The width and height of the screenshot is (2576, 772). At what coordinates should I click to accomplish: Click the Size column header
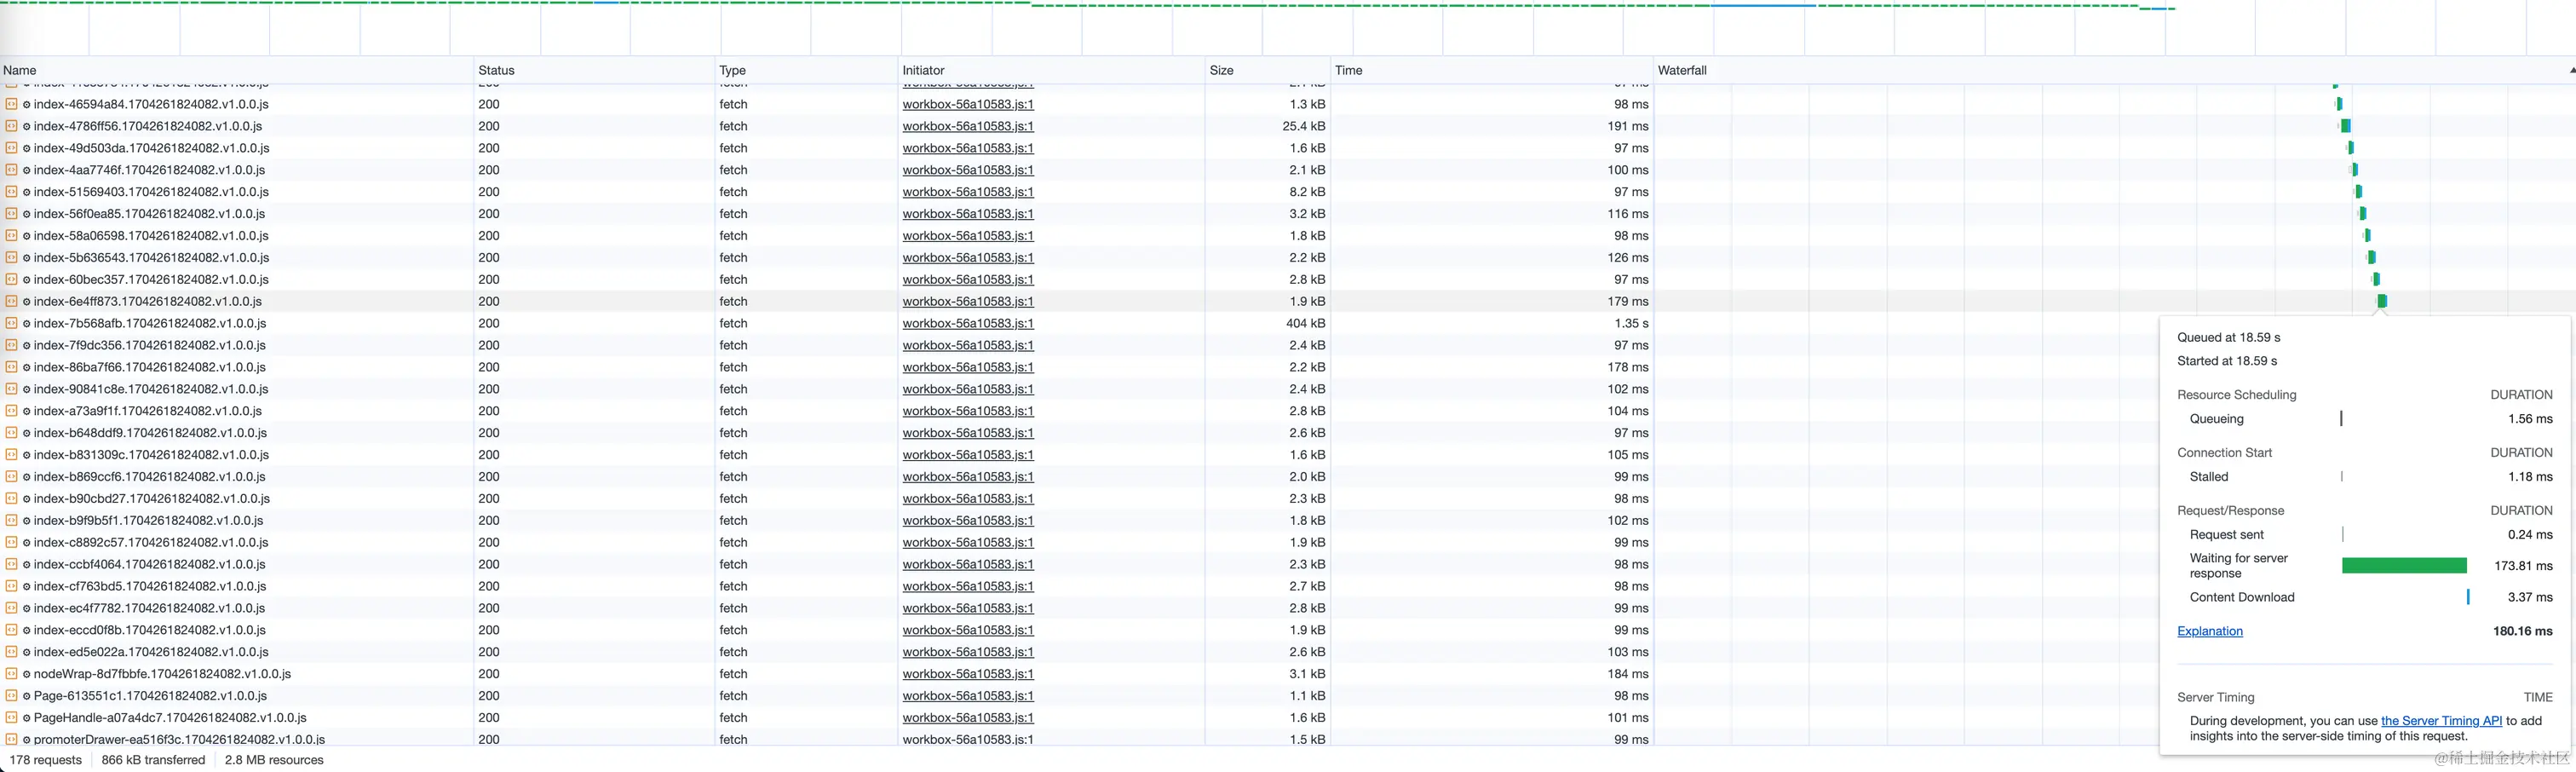pyautogui.click(x=1268, y=70)
